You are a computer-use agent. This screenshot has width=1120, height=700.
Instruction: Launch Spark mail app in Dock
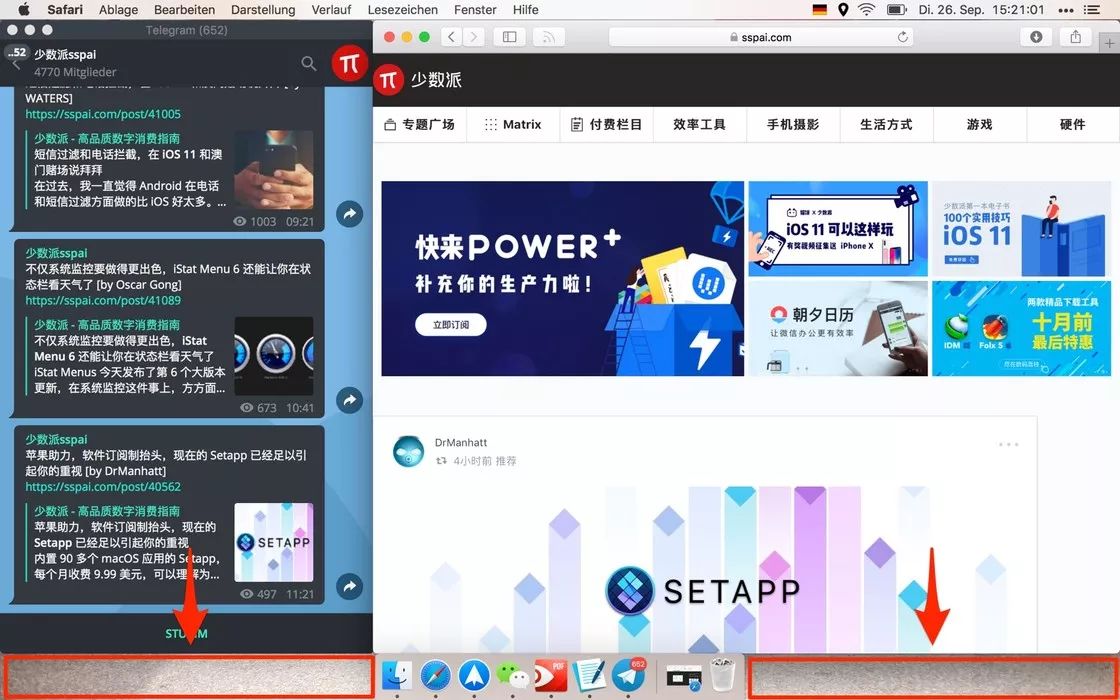[x=474, y=675]
